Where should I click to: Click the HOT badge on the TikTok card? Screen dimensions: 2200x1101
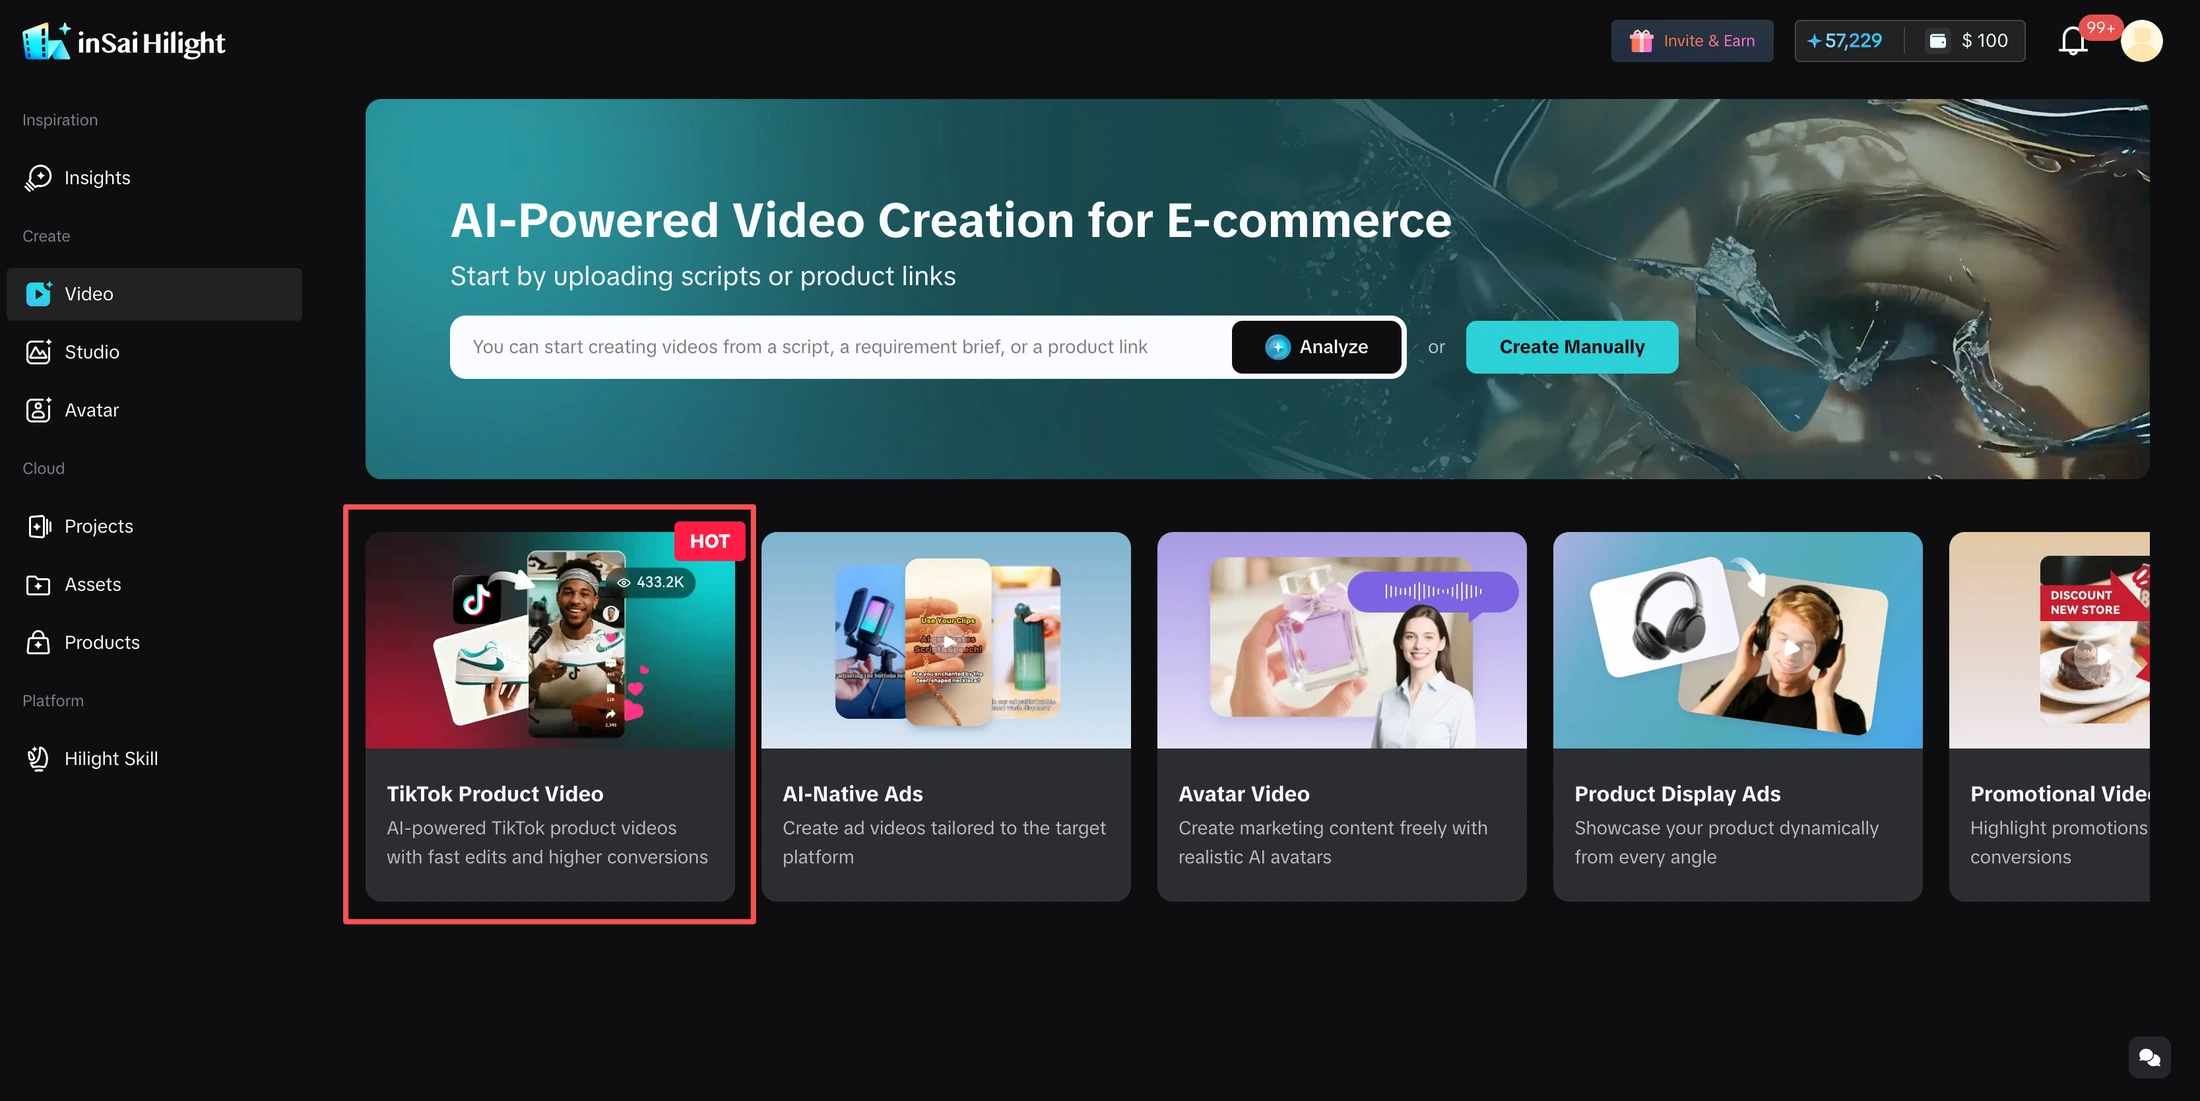710,541
